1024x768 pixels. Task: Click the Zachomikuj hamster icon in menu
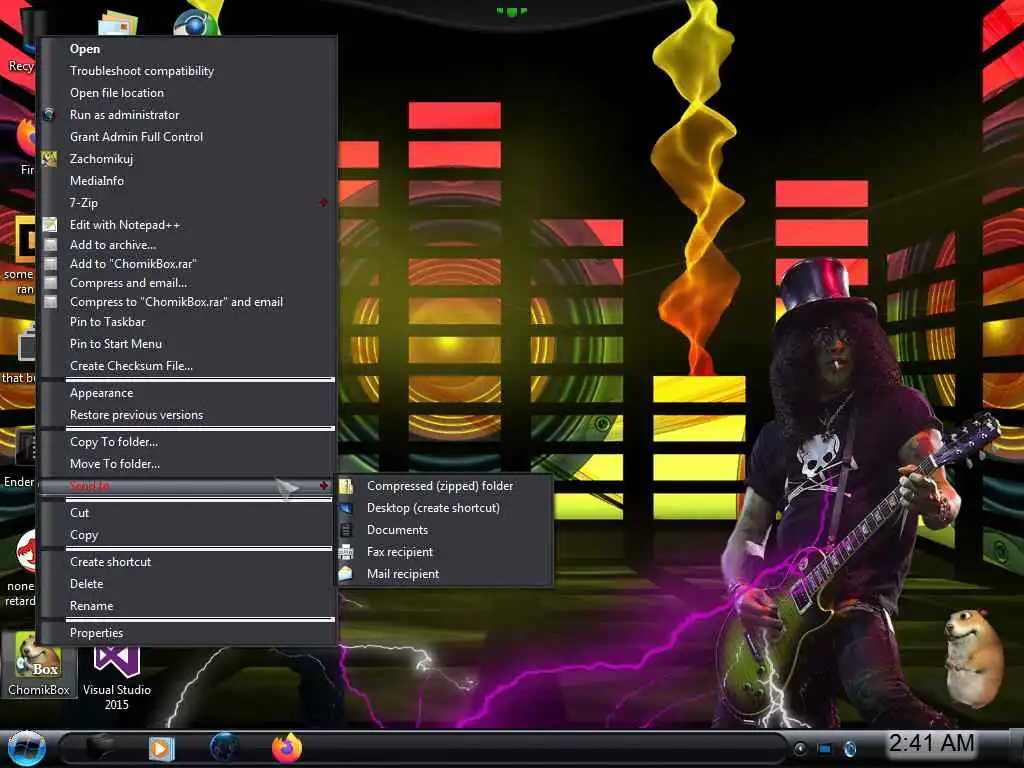tap(50, 159)
